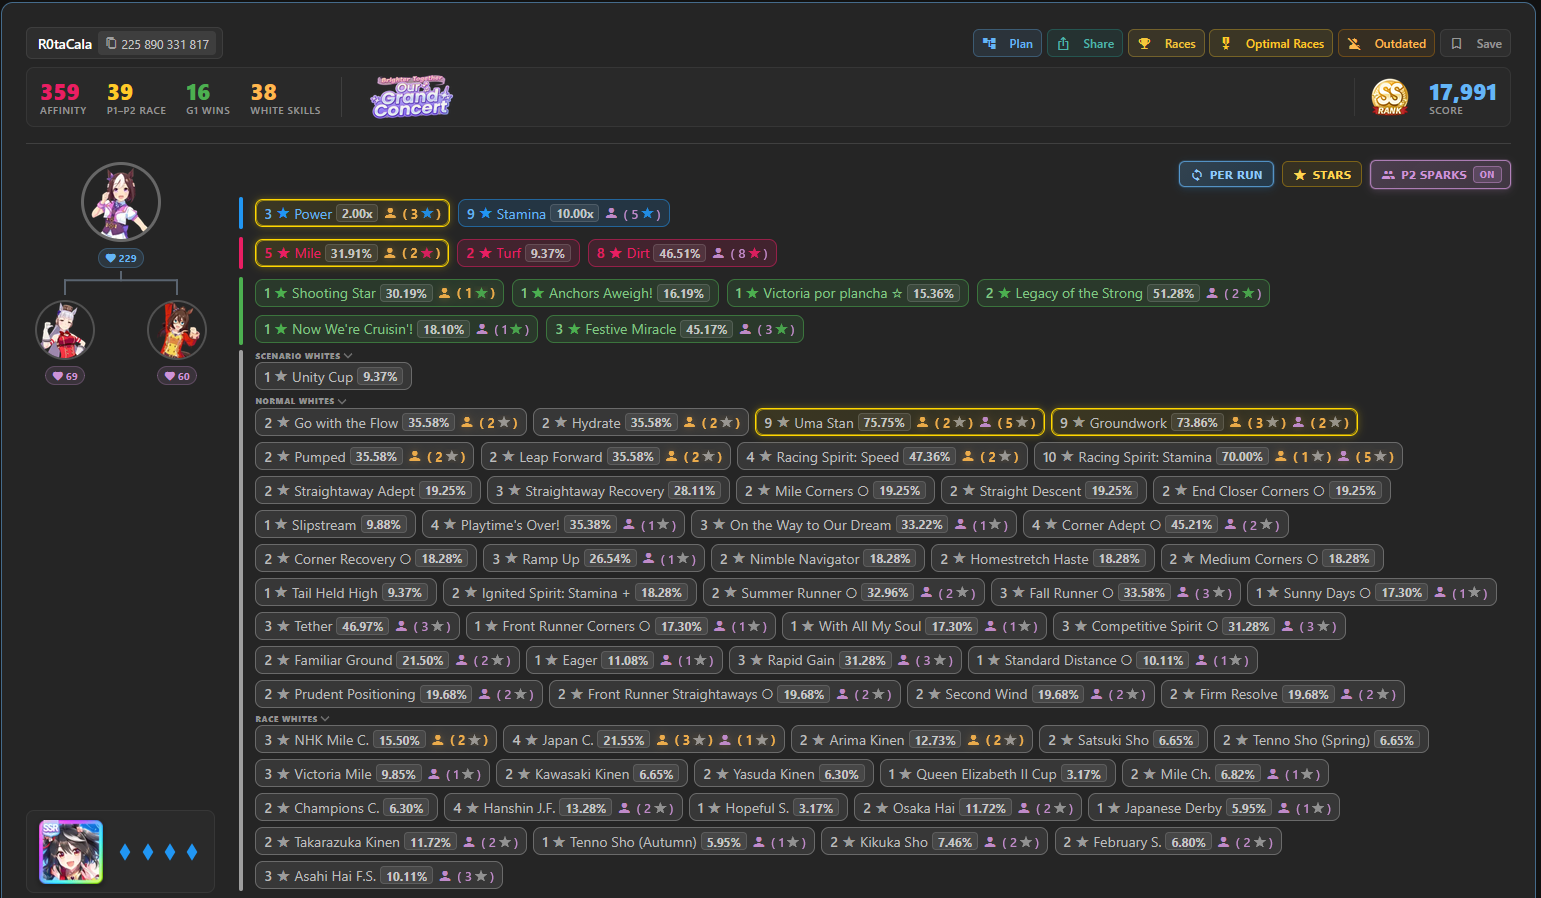Select the main parent character portrait
This screenshot has height=898, width=1541.
pos(121,202)
